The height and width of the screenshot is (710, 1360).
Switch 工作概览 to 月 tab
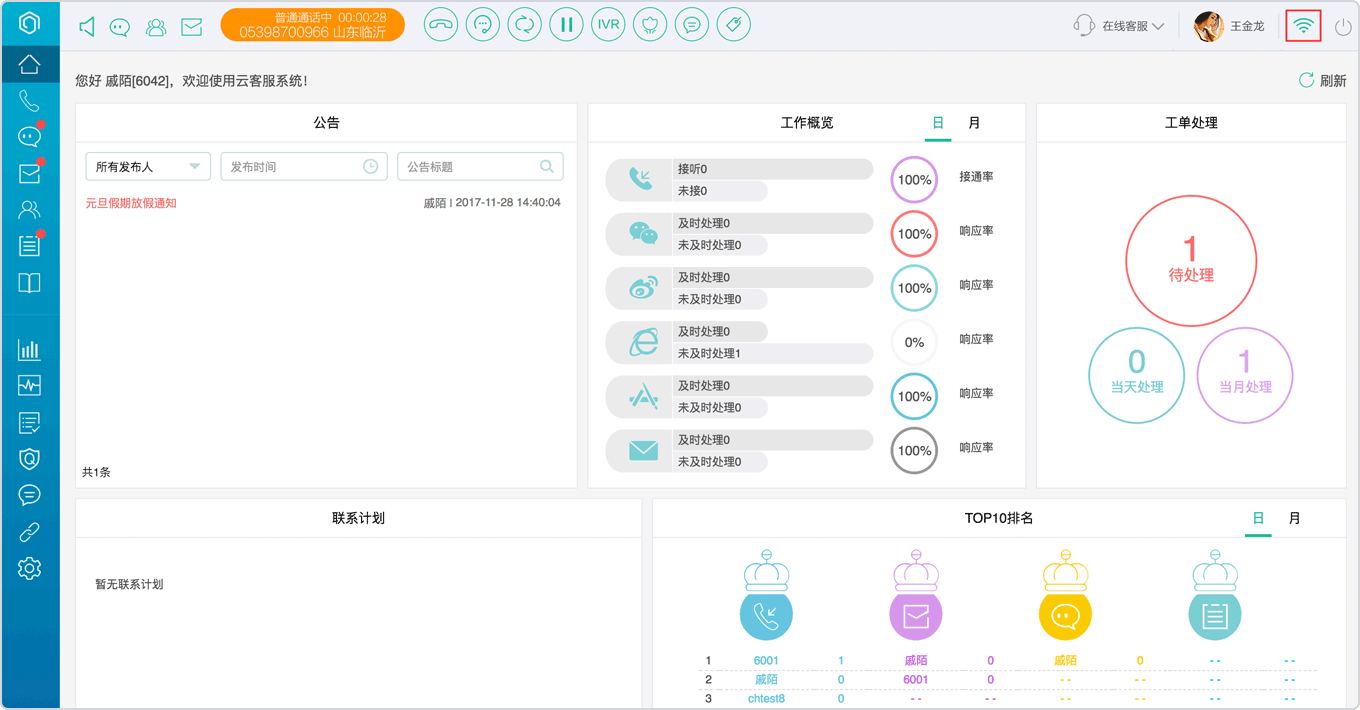pos(974,123)
